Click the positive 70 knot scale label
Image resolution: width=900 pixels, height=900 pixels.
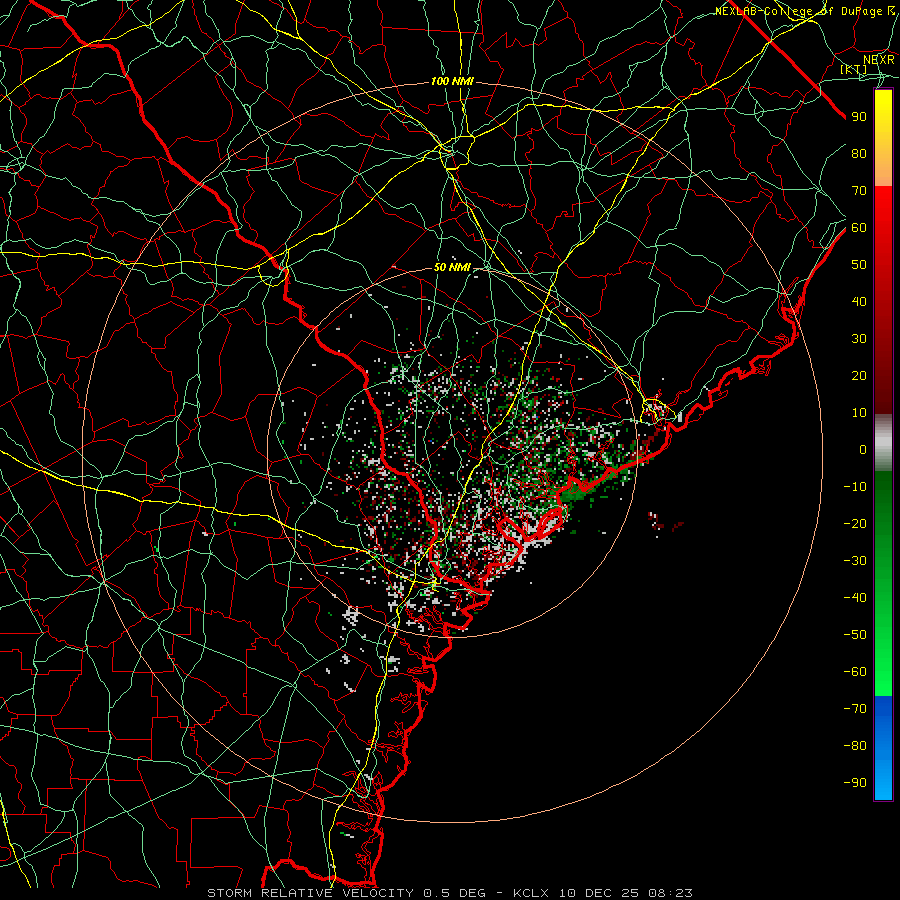click(x=859, y=191)
